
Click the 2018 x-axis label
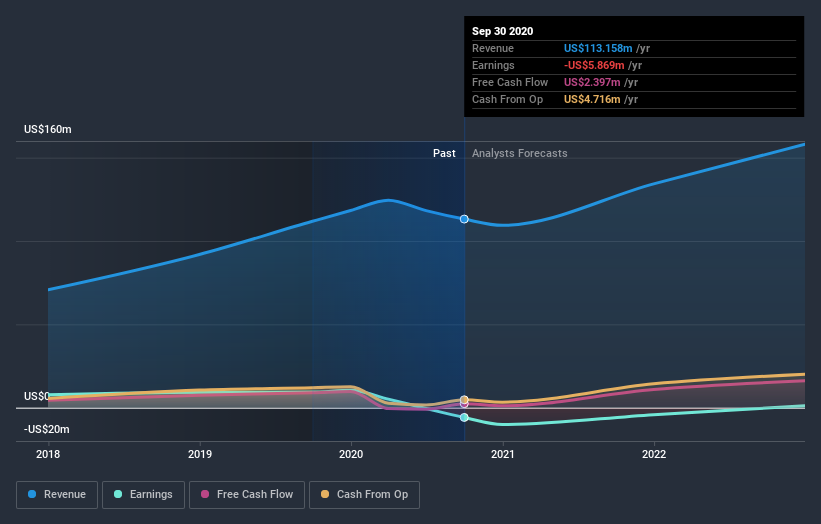pos(48,454)
